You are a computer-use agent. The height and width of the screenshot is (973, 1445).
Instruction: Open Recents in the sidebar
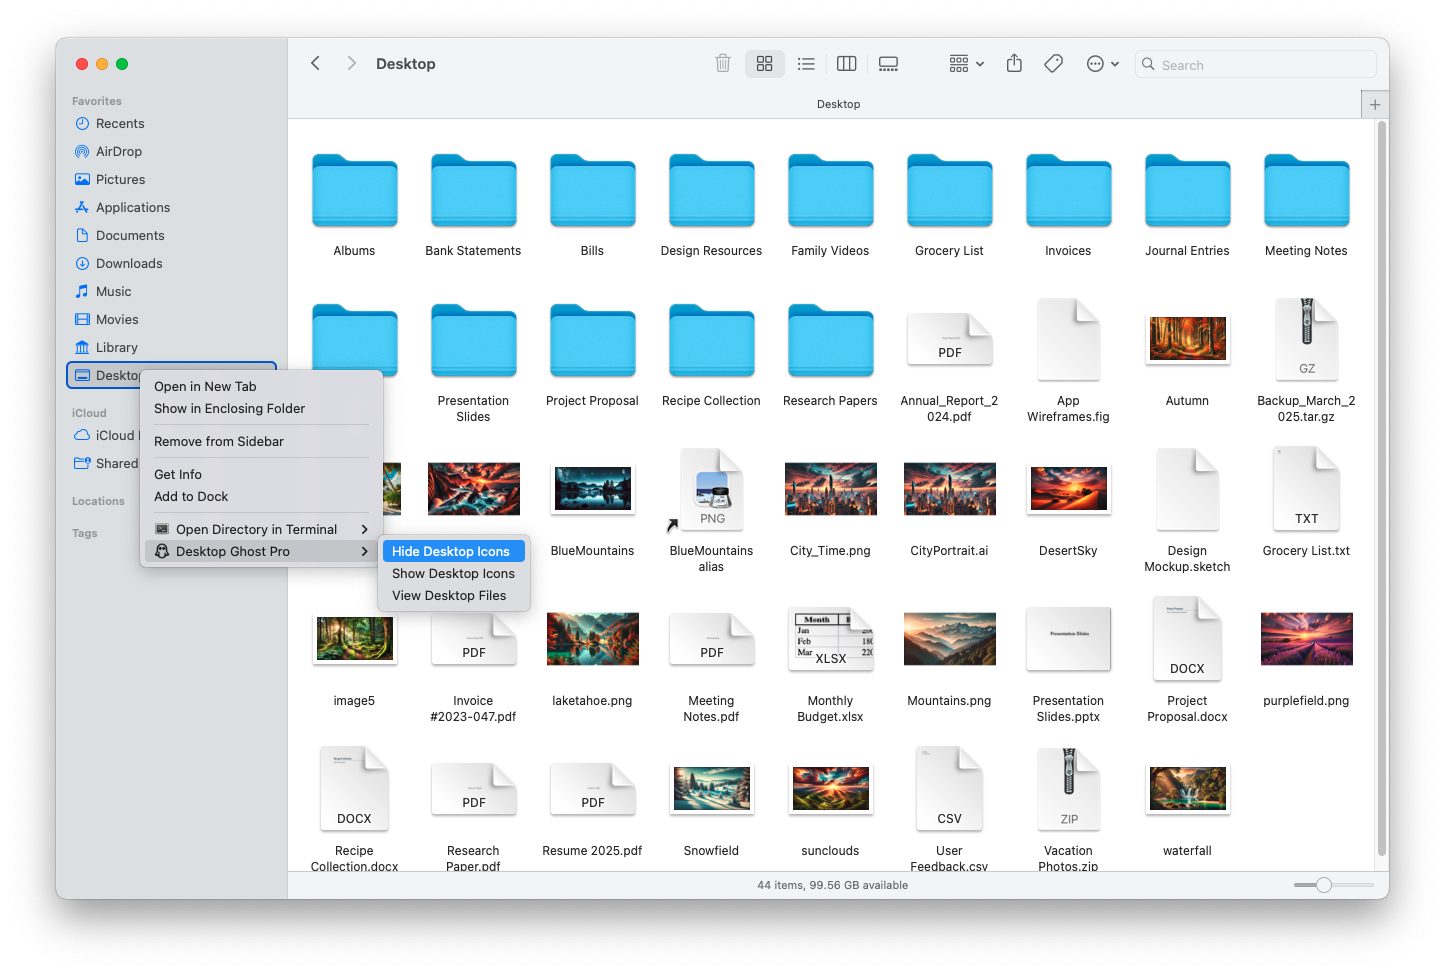(120, 124)
